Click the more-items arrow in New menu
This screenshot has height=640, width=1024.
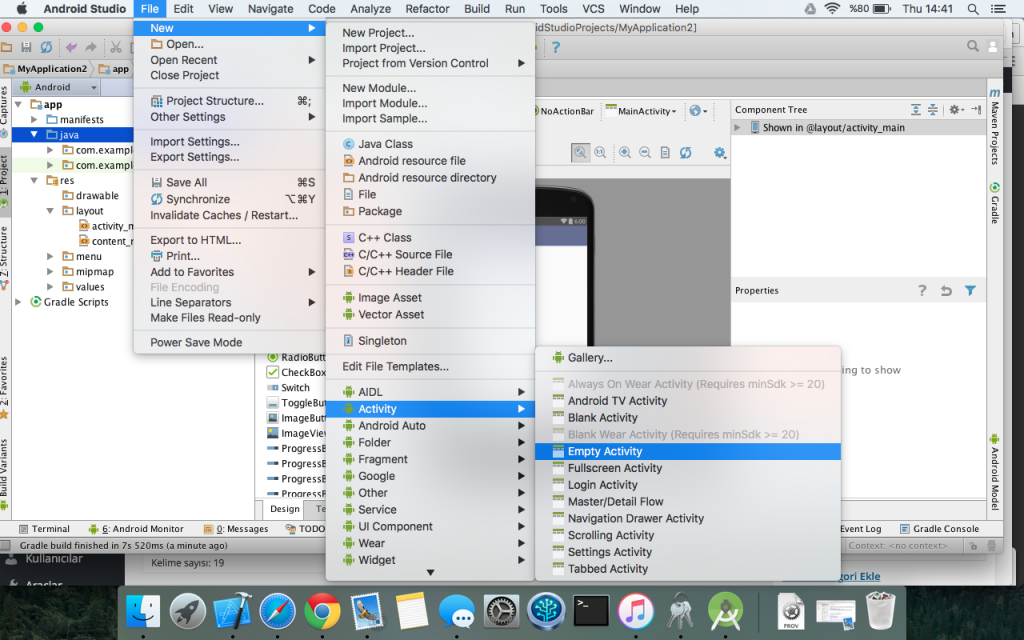(x=430, y=573)
